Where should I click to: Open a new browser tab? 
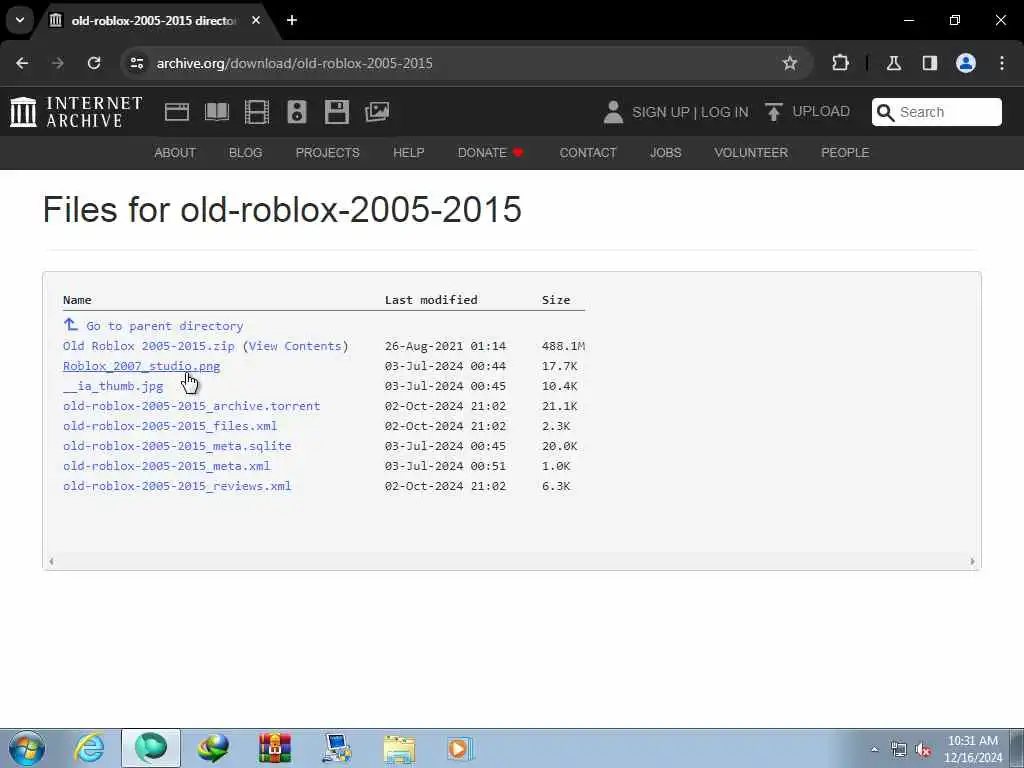(292, 20)
